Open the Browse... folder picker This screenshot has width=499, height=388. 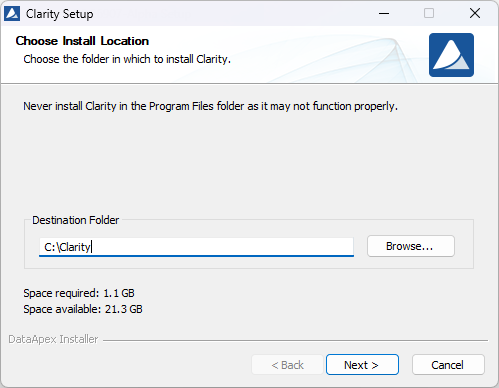tap(411, 246)
